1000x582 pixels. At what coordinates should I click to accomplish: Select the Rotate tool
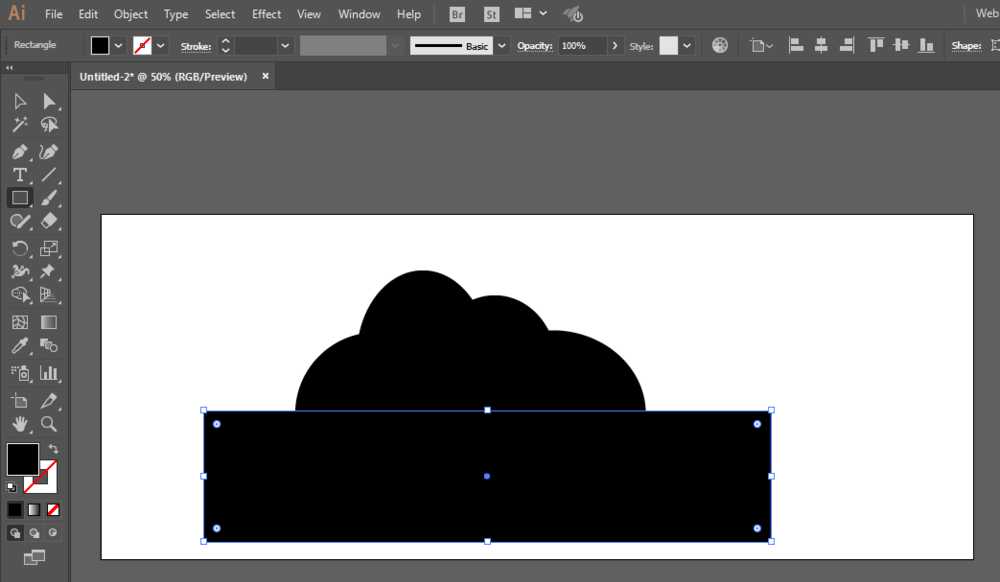tap(19, 249)
